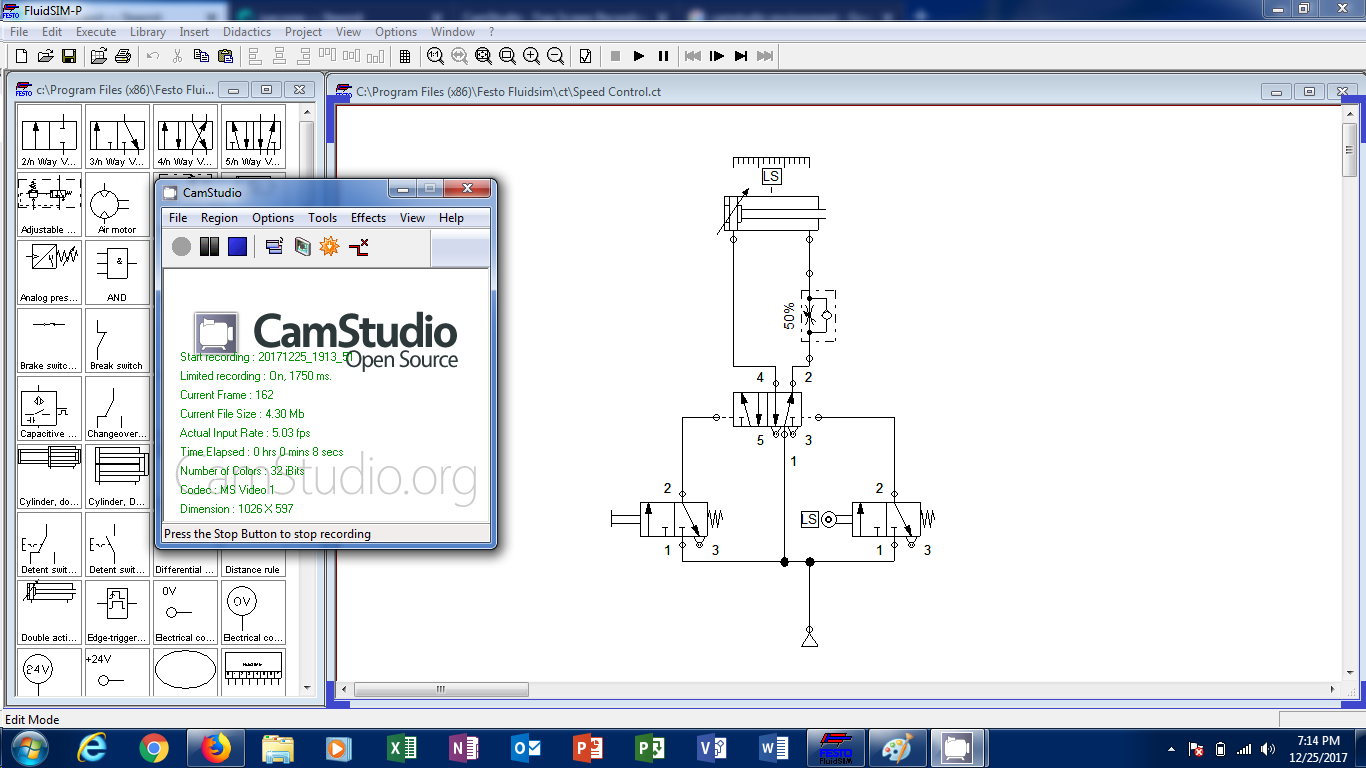Reset zoom with the 1:1 magnifier icon
This screenshot has width=1366, height=768.
(435, 56)
